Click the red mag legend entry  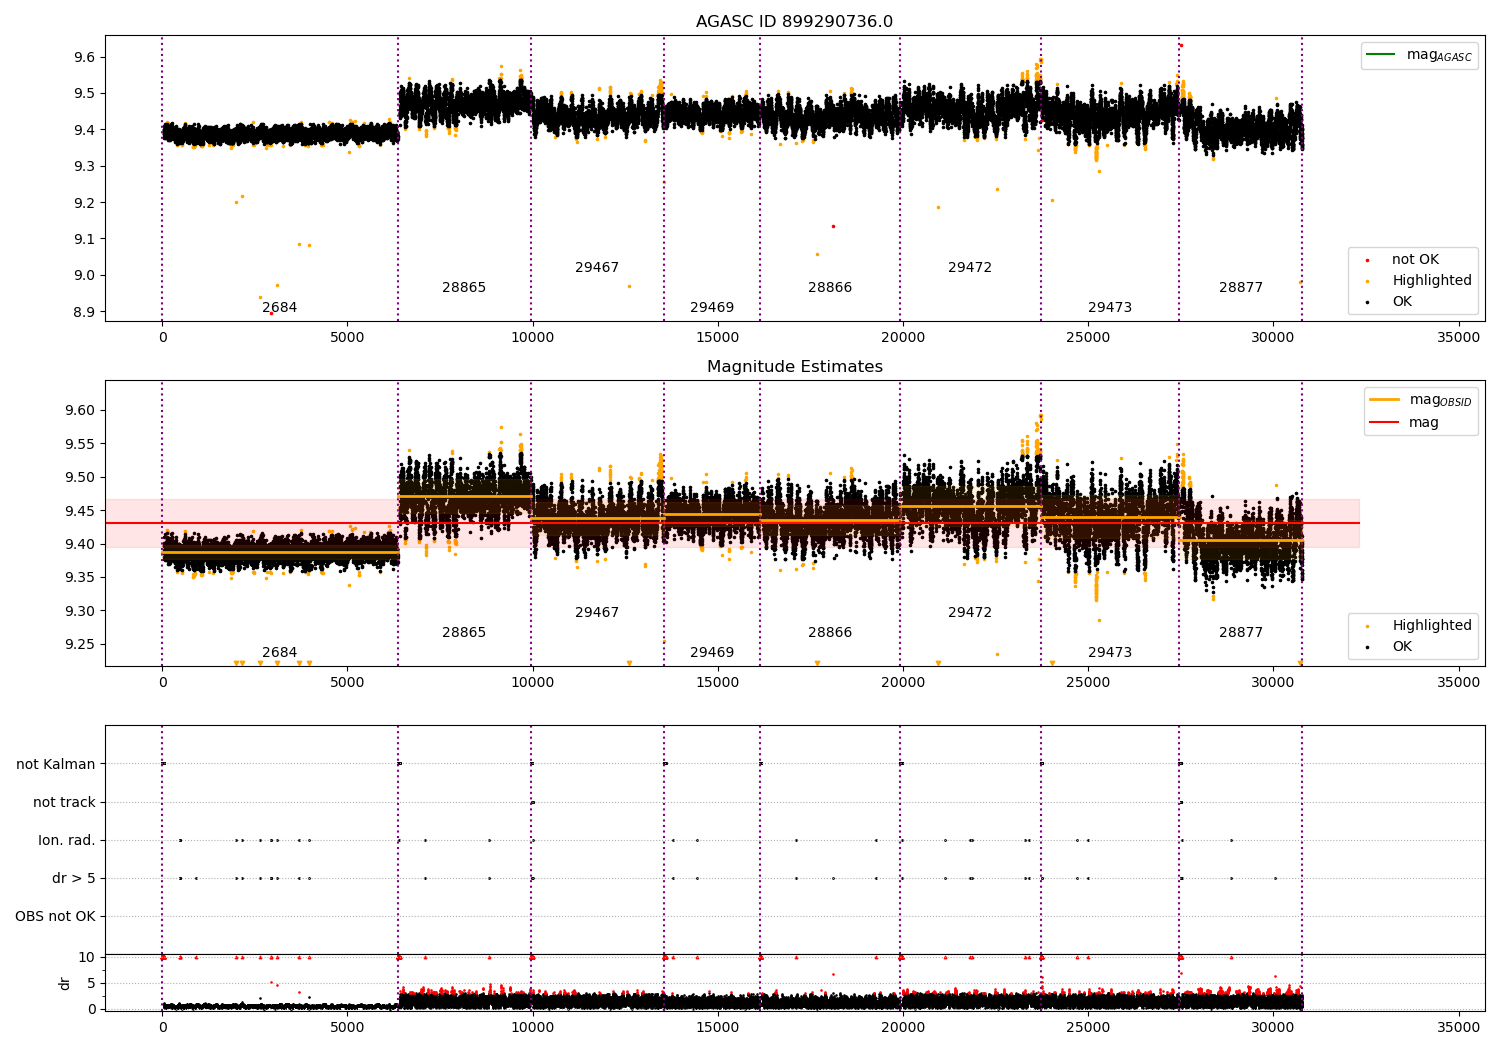[1404, 423]
